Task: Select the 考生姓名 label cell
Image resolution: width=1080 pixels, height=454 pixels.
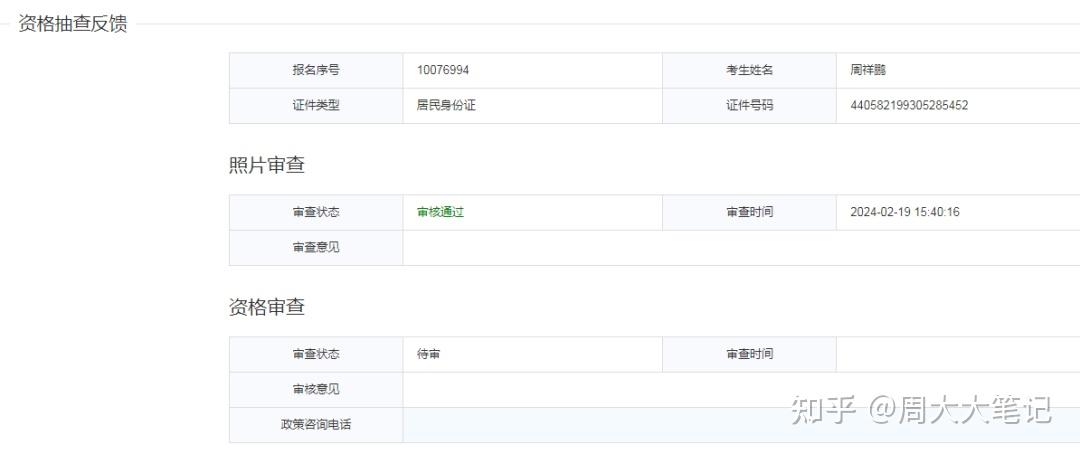Action: (x=749, y=70)
